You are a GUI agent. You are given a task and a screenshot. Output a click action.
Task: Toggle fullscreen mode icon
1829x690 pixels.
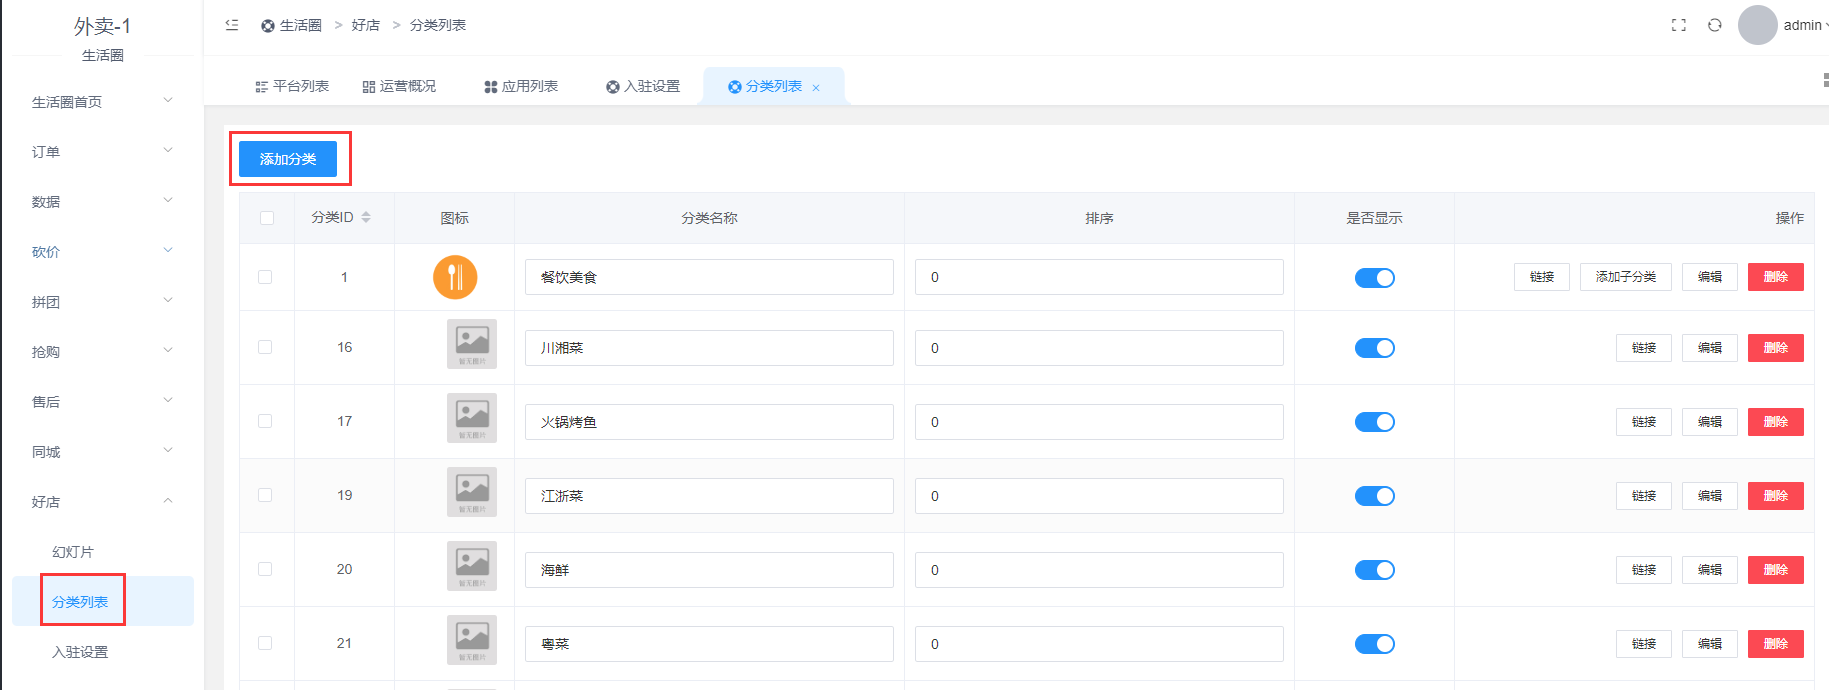(1679, 25)
